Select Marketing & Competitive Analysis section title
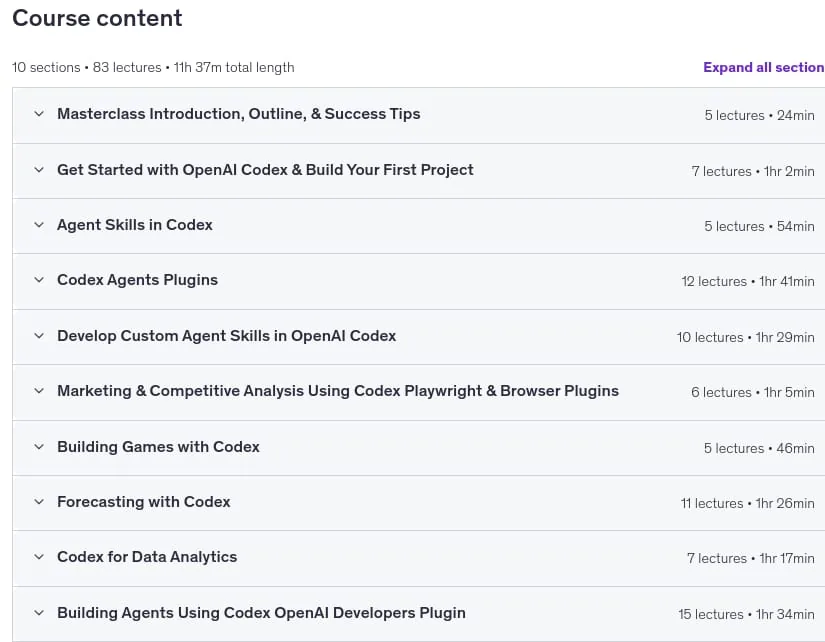 (x=338, y=391)
